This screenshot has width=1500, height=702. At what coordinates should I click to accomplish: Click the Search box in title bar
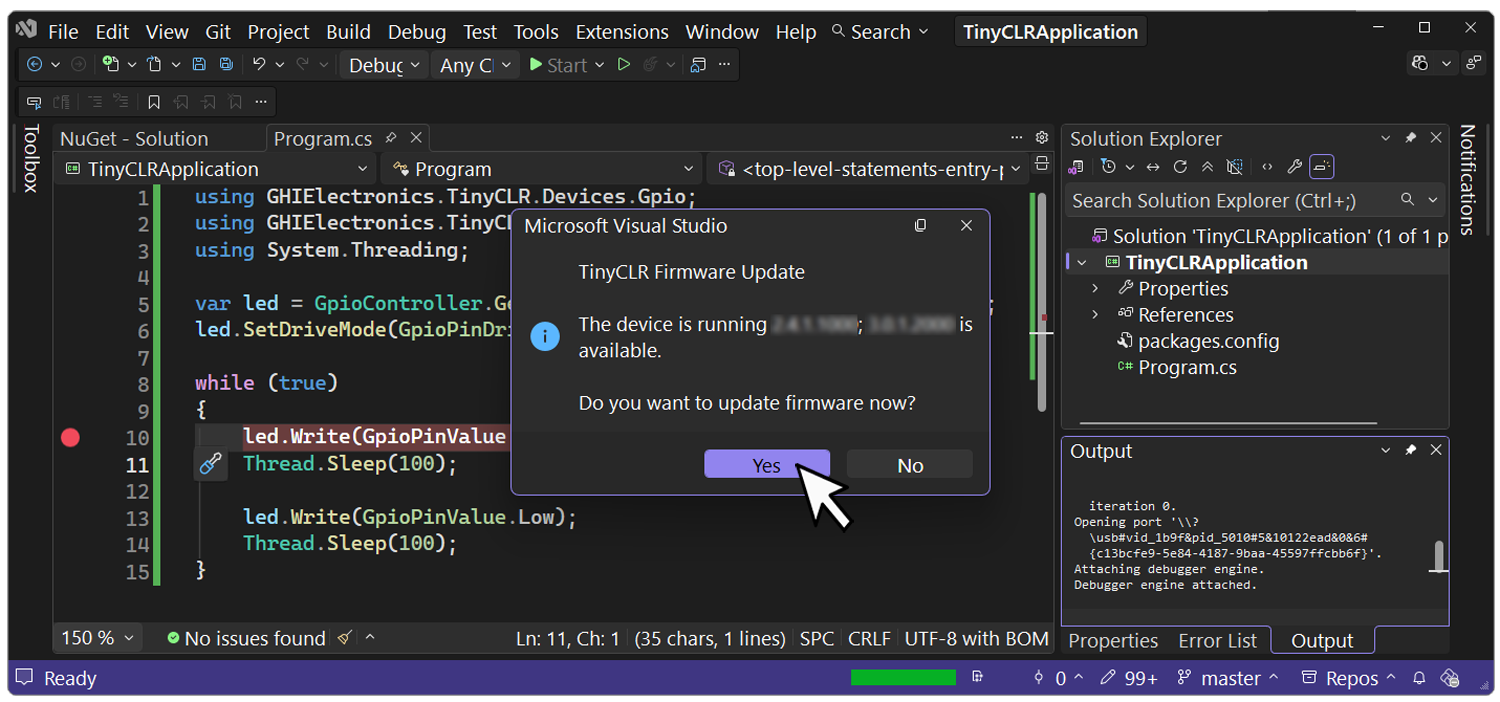pyautogui.click(x=880, y=32)
